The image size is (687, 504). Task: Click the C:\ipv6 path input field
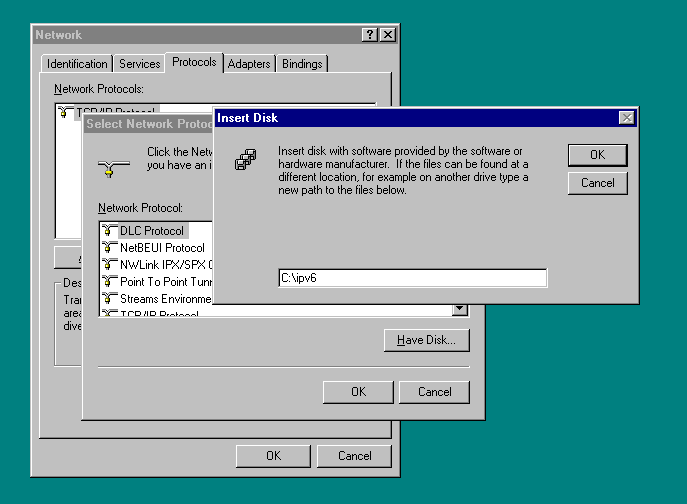(412, 278)
